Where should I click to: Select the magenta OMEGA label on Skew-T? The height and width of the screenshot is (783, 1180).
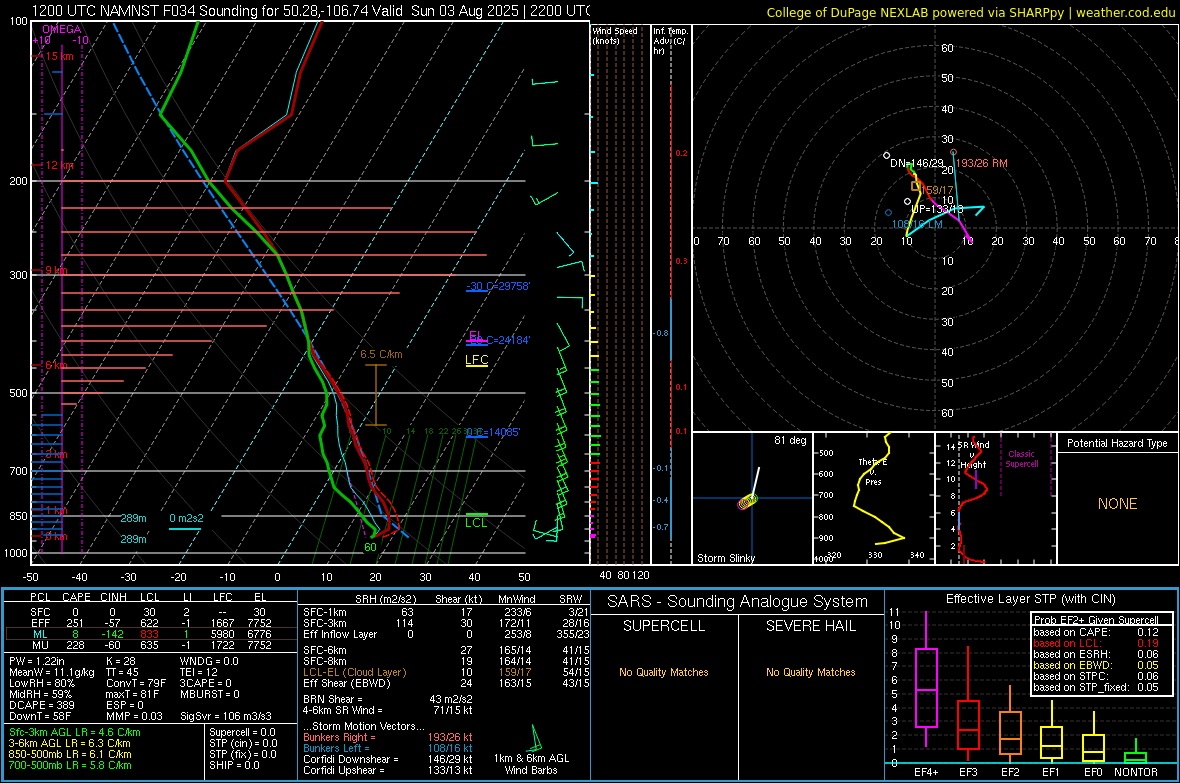coord(62,29)
